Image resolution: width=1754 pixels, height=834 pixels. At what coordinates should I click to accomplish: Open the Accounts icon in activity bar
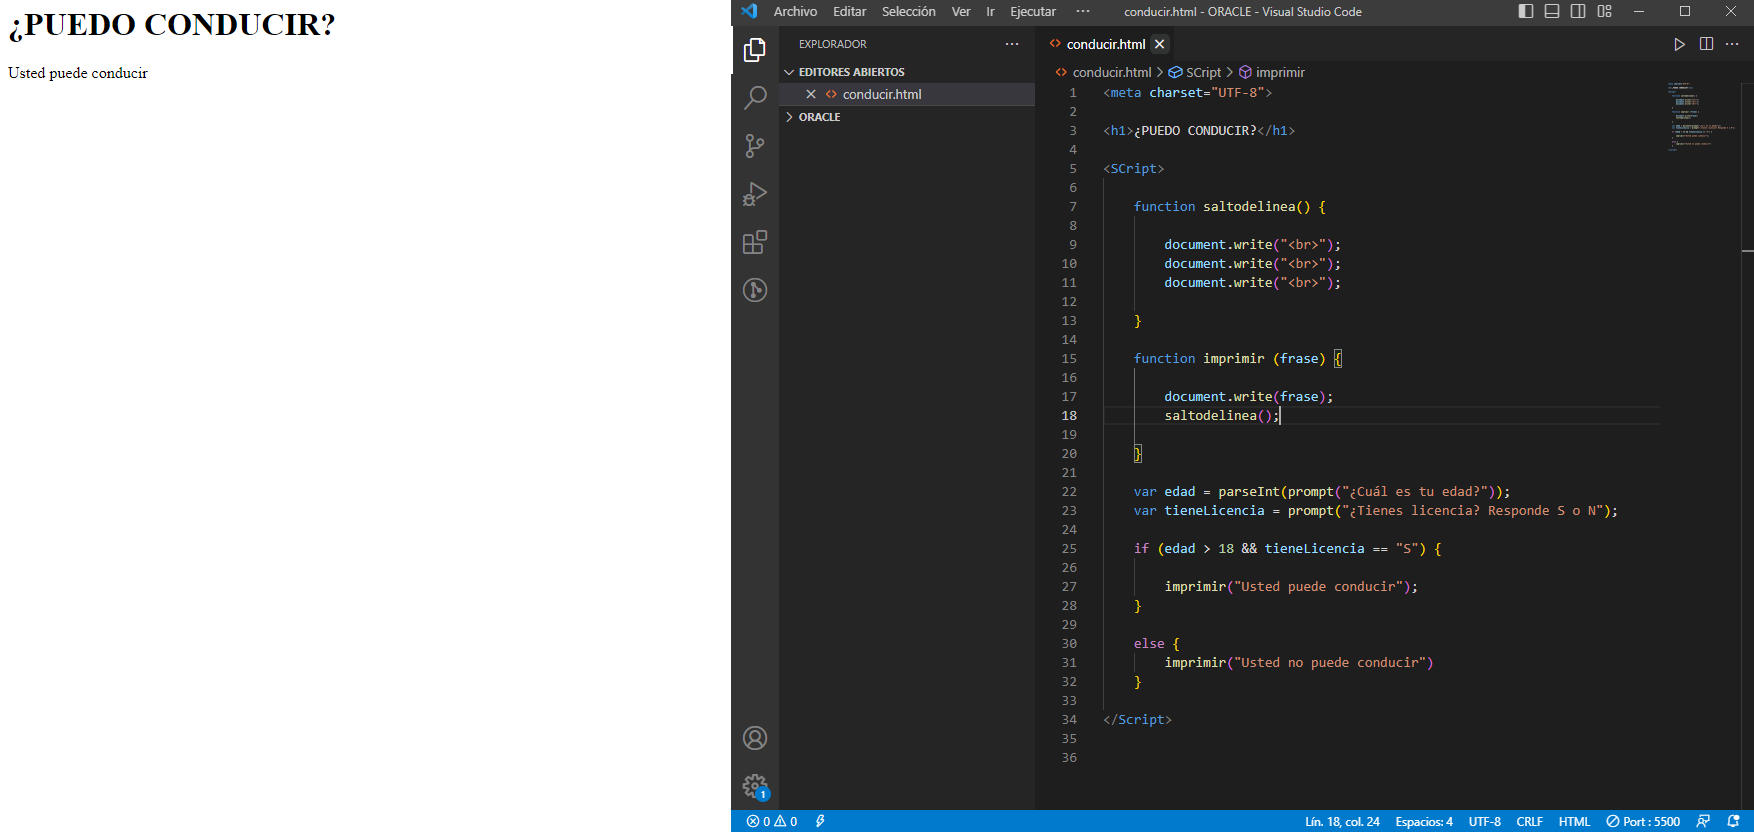coord(755,738)
